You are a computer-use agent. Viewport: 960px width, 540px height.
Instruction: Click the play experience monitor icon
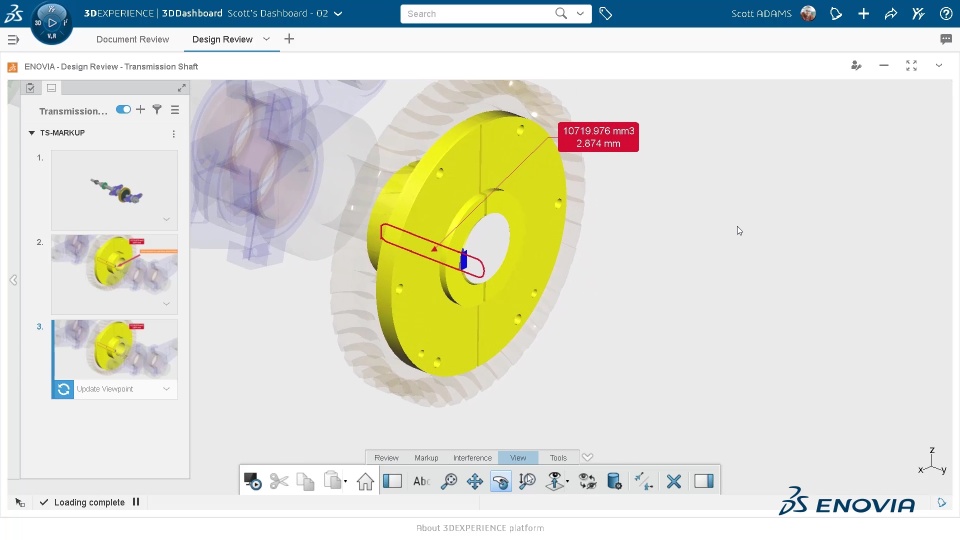pos(252,481)
